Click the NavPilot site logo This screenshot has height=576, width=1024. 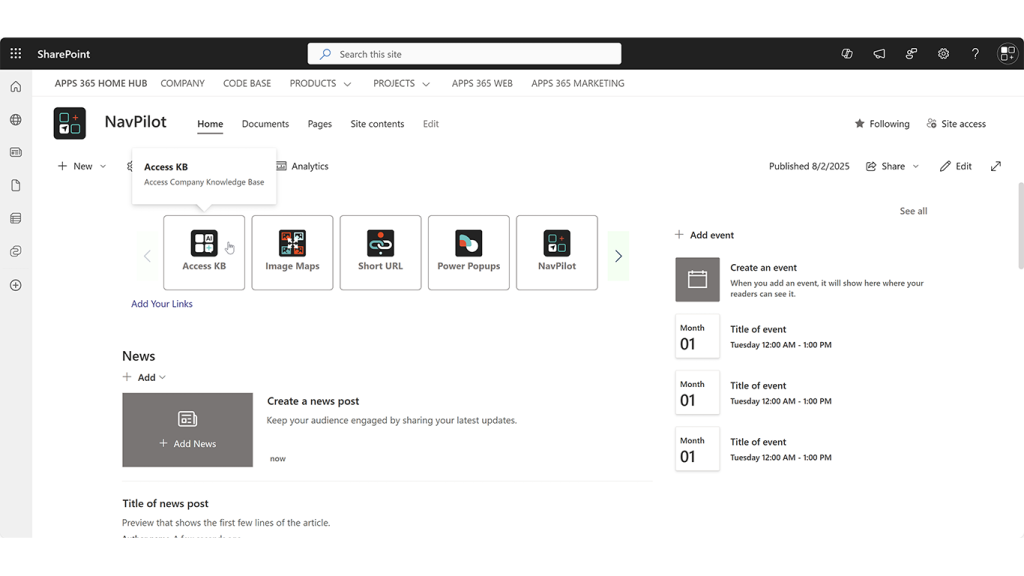[70, 123]
